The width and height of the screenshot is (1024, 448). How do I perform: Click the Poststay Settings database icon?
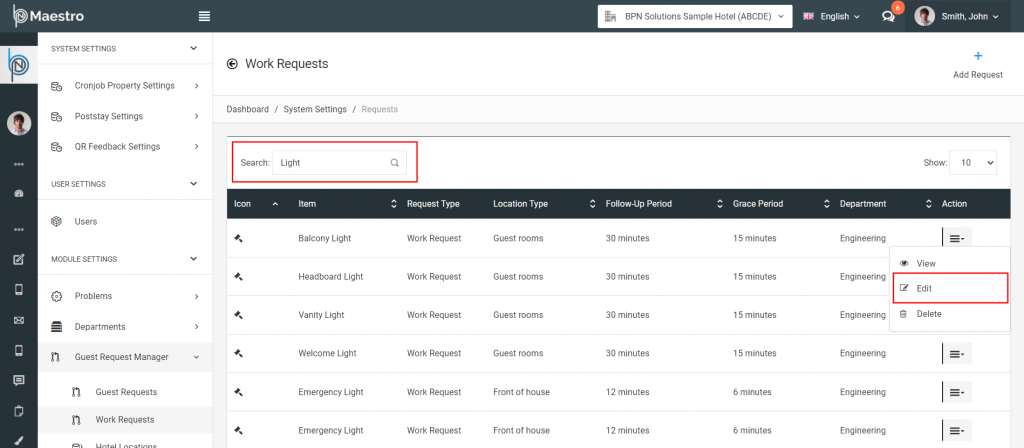pos(57,116)
